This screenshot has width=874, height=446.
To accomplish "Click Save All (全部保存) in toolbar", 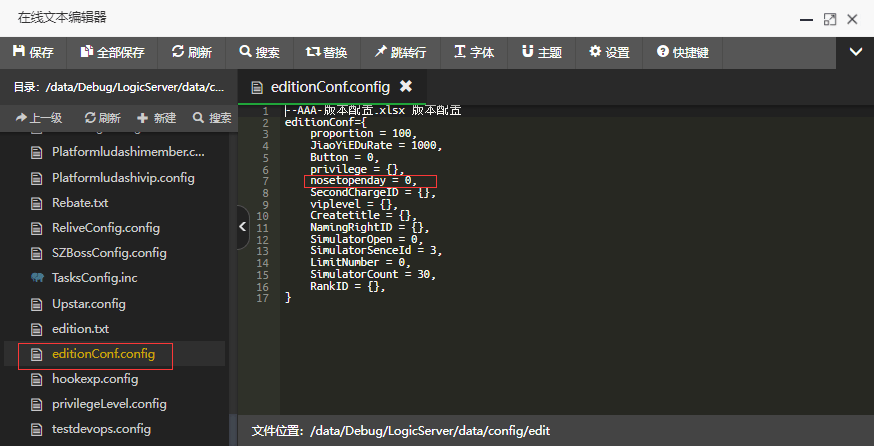I will 112,52.
